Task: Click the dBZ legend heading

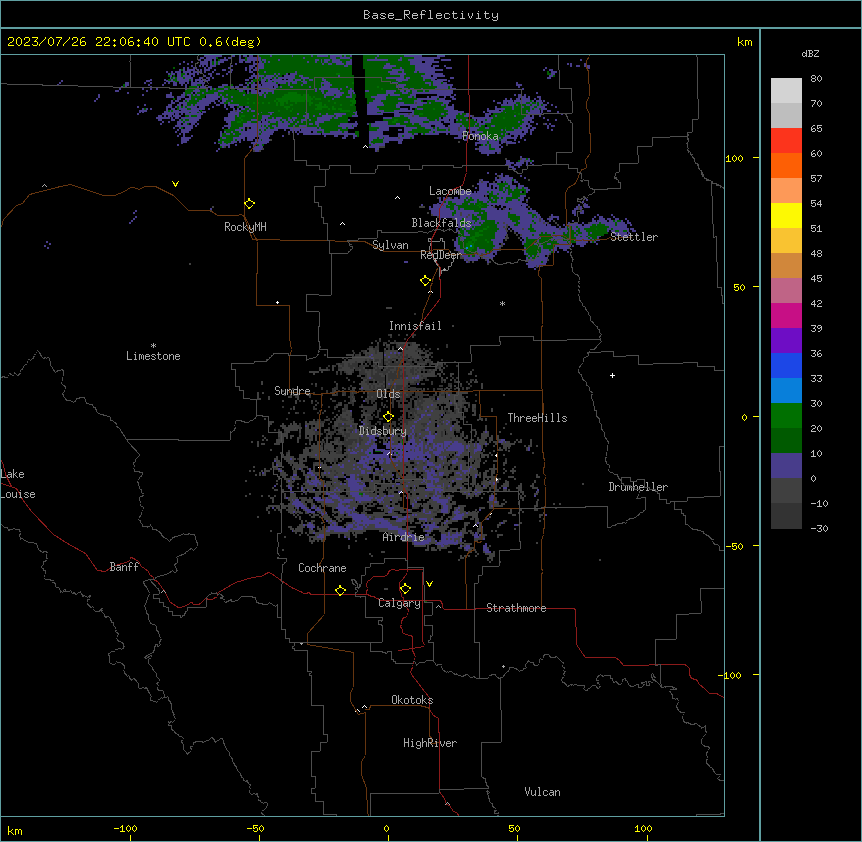Action: [810, 54]
